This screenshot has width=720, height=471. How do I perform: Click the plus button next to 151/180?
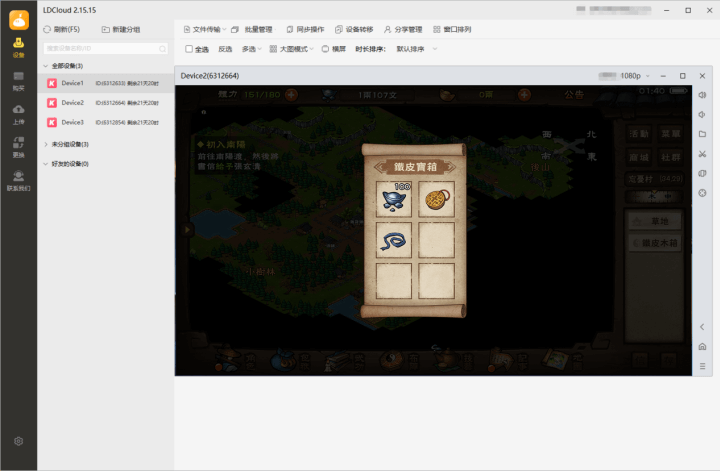(x=291, y=95)
